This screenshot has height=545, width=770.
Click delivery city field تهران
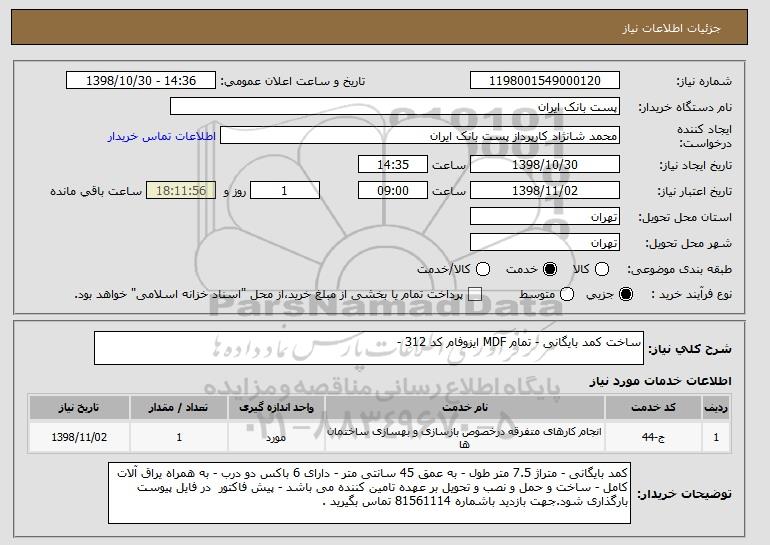(x=545, y=243)
